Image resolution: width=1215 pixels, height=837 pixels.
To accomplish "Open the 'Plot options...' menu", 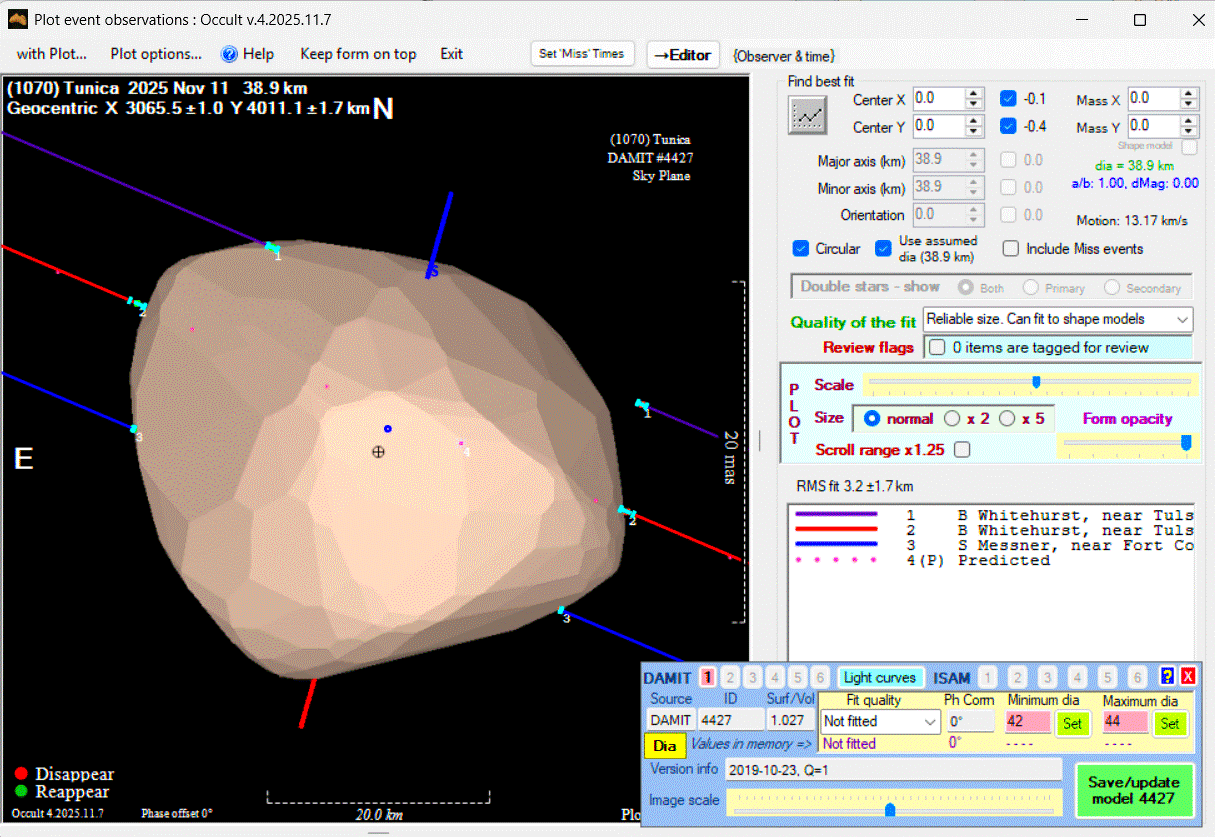I will tap(156, 54).
